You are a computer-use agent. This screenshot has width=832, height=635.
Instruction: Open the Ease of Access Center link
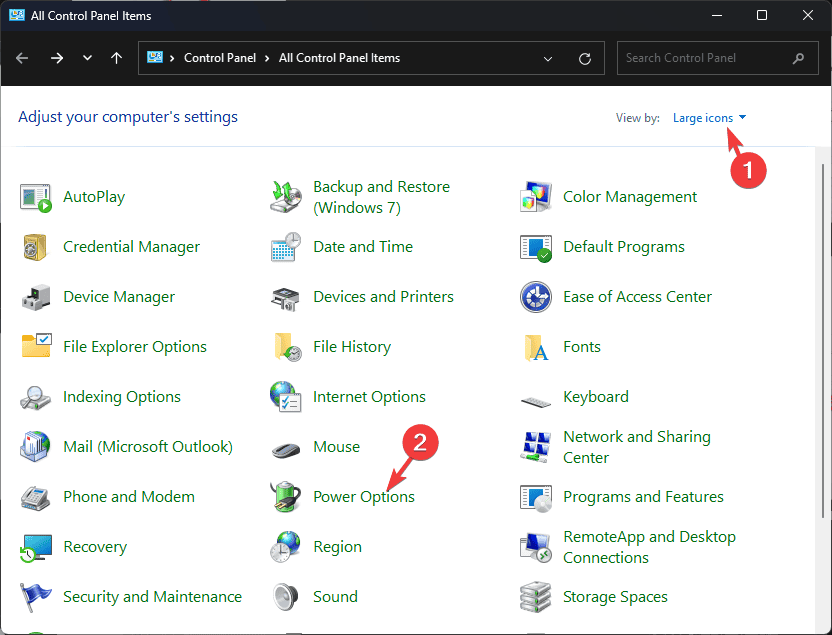pyautogui.click(x=637, y=297)
